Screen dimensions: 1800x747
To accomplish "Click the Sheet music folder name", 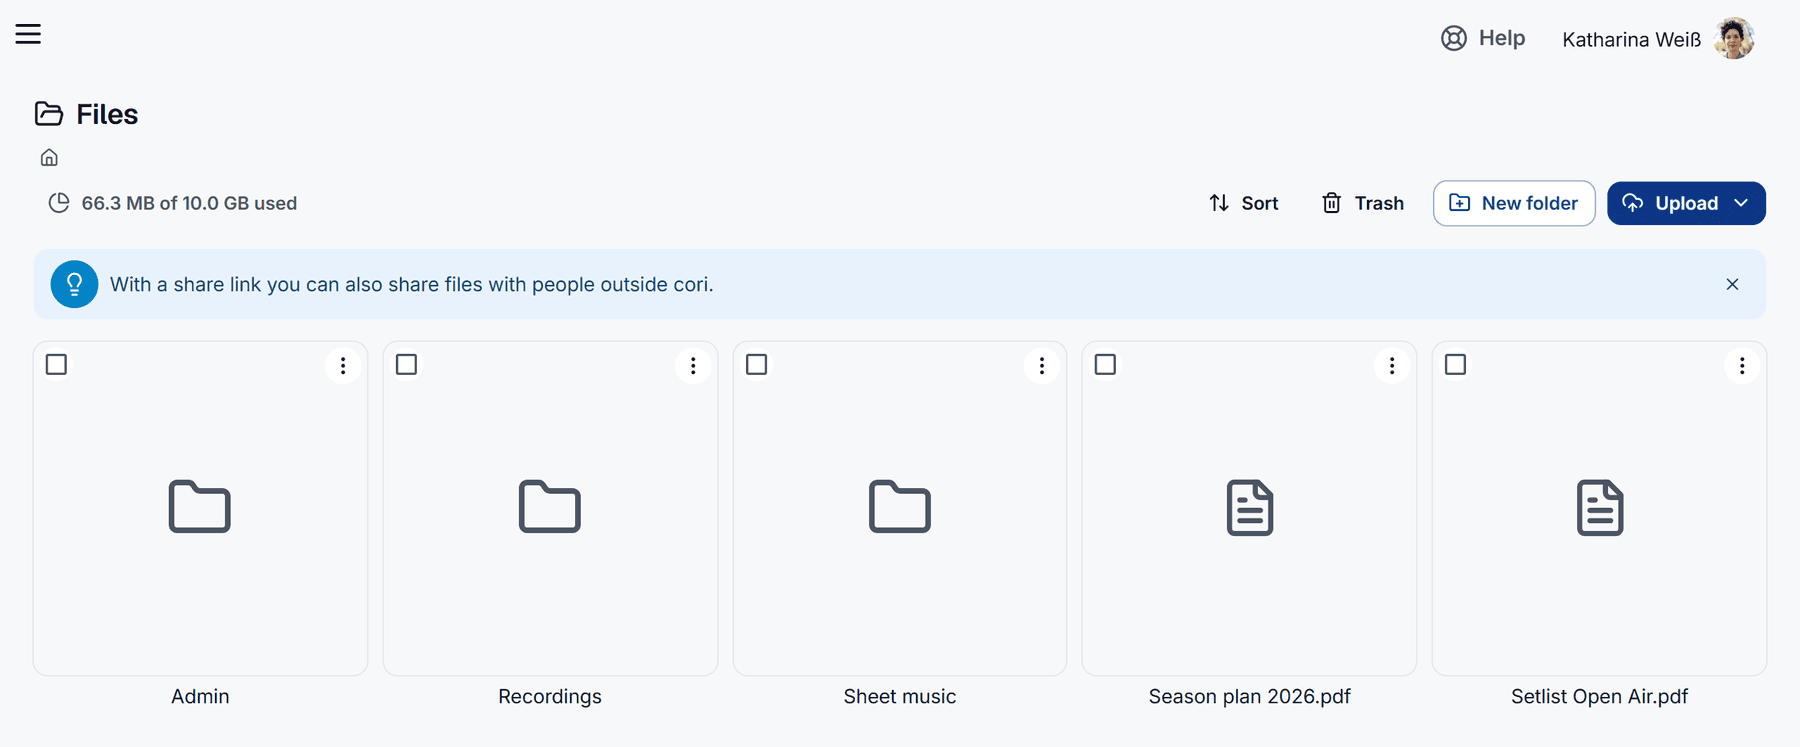I will 900,697.
